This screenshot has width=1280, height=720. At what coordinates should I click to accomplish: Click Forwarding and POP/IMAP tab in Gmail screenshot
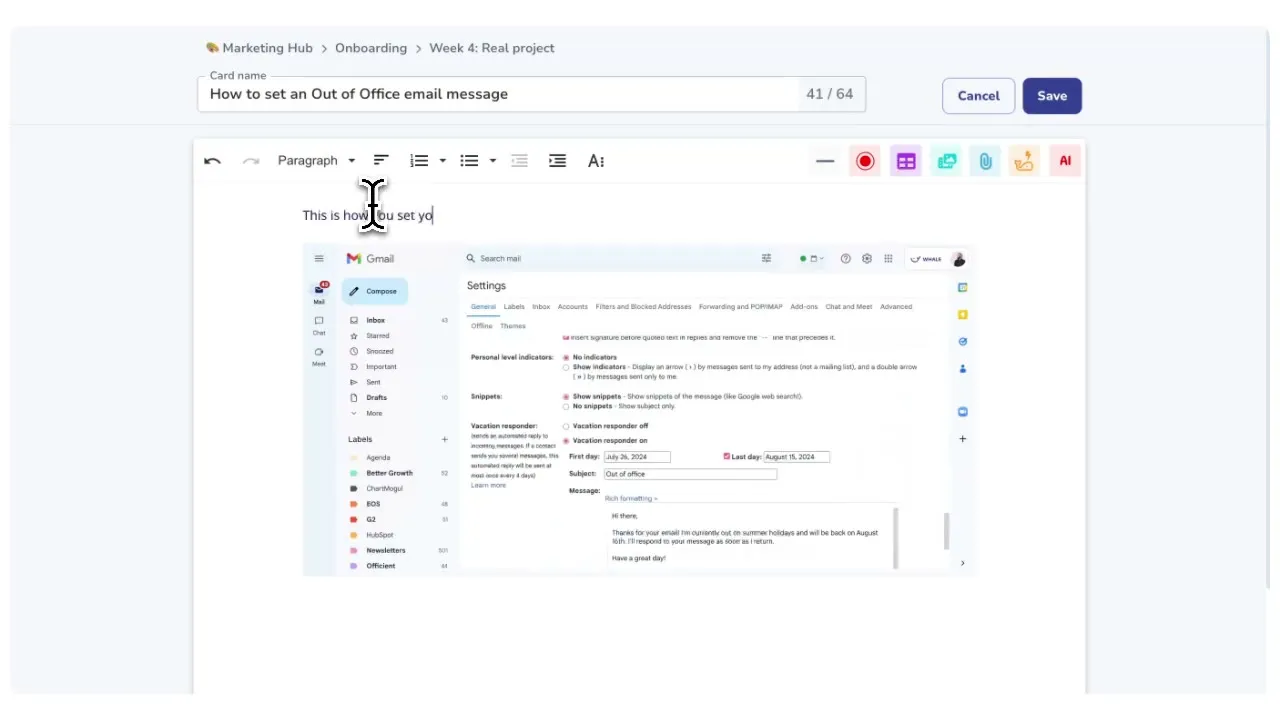(x=740, y=307)
